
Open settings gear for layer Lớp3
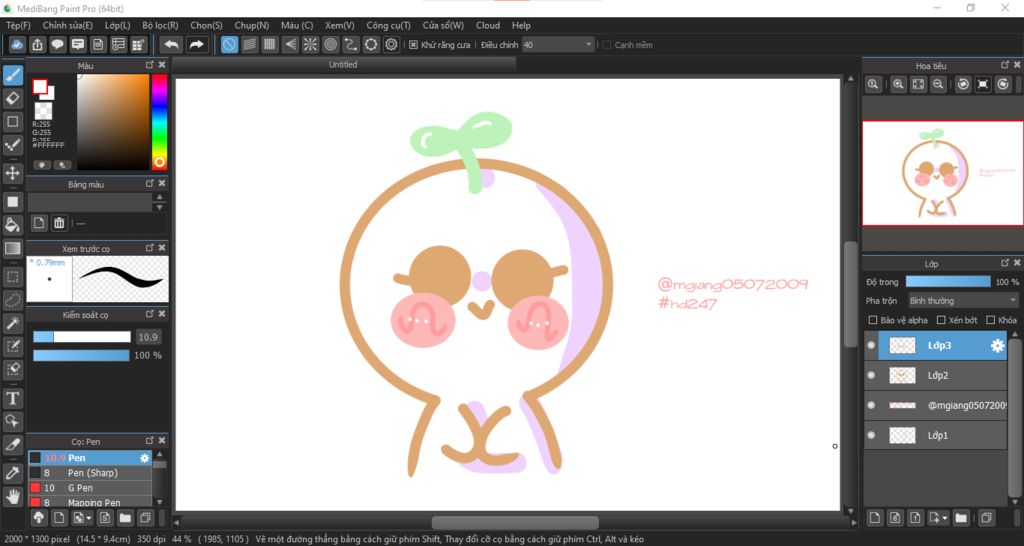click(x=997, y=346)
